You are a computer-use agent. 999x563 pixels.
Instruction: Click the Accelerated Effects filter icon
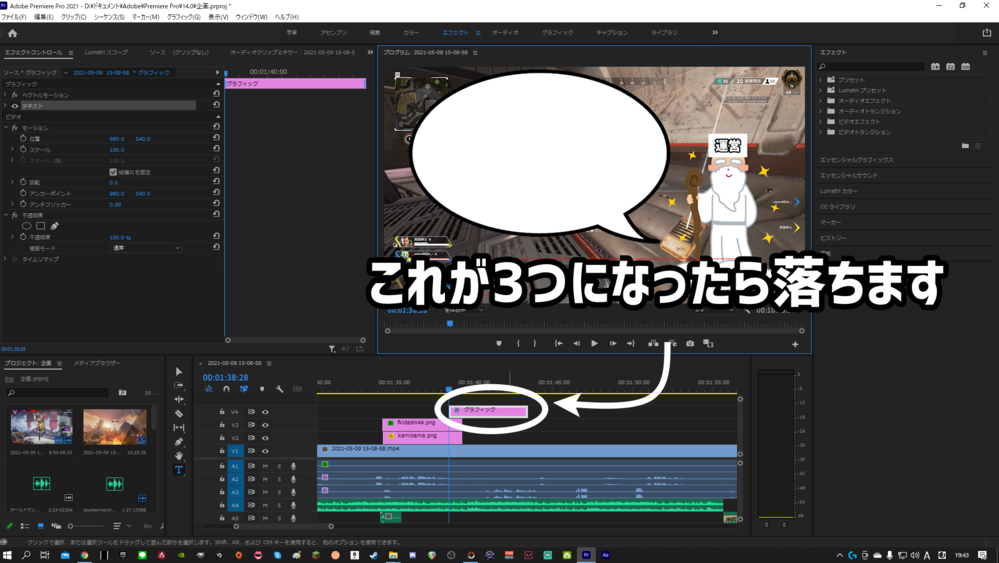tap(935, 66)
